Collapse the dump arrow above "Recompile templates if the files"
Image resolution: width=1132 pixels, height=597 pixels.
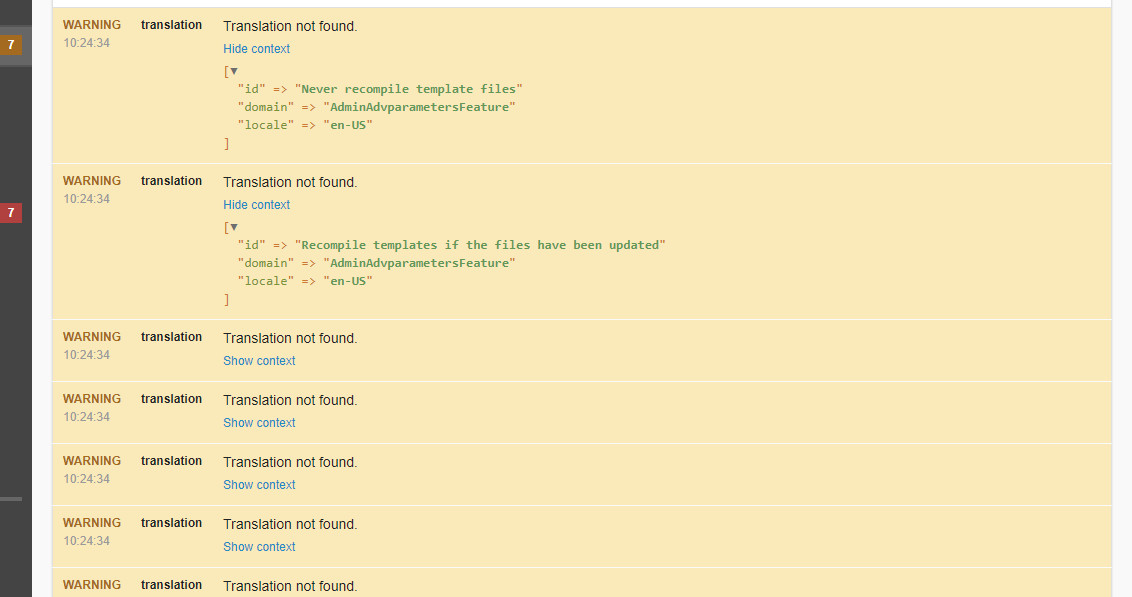234,227
